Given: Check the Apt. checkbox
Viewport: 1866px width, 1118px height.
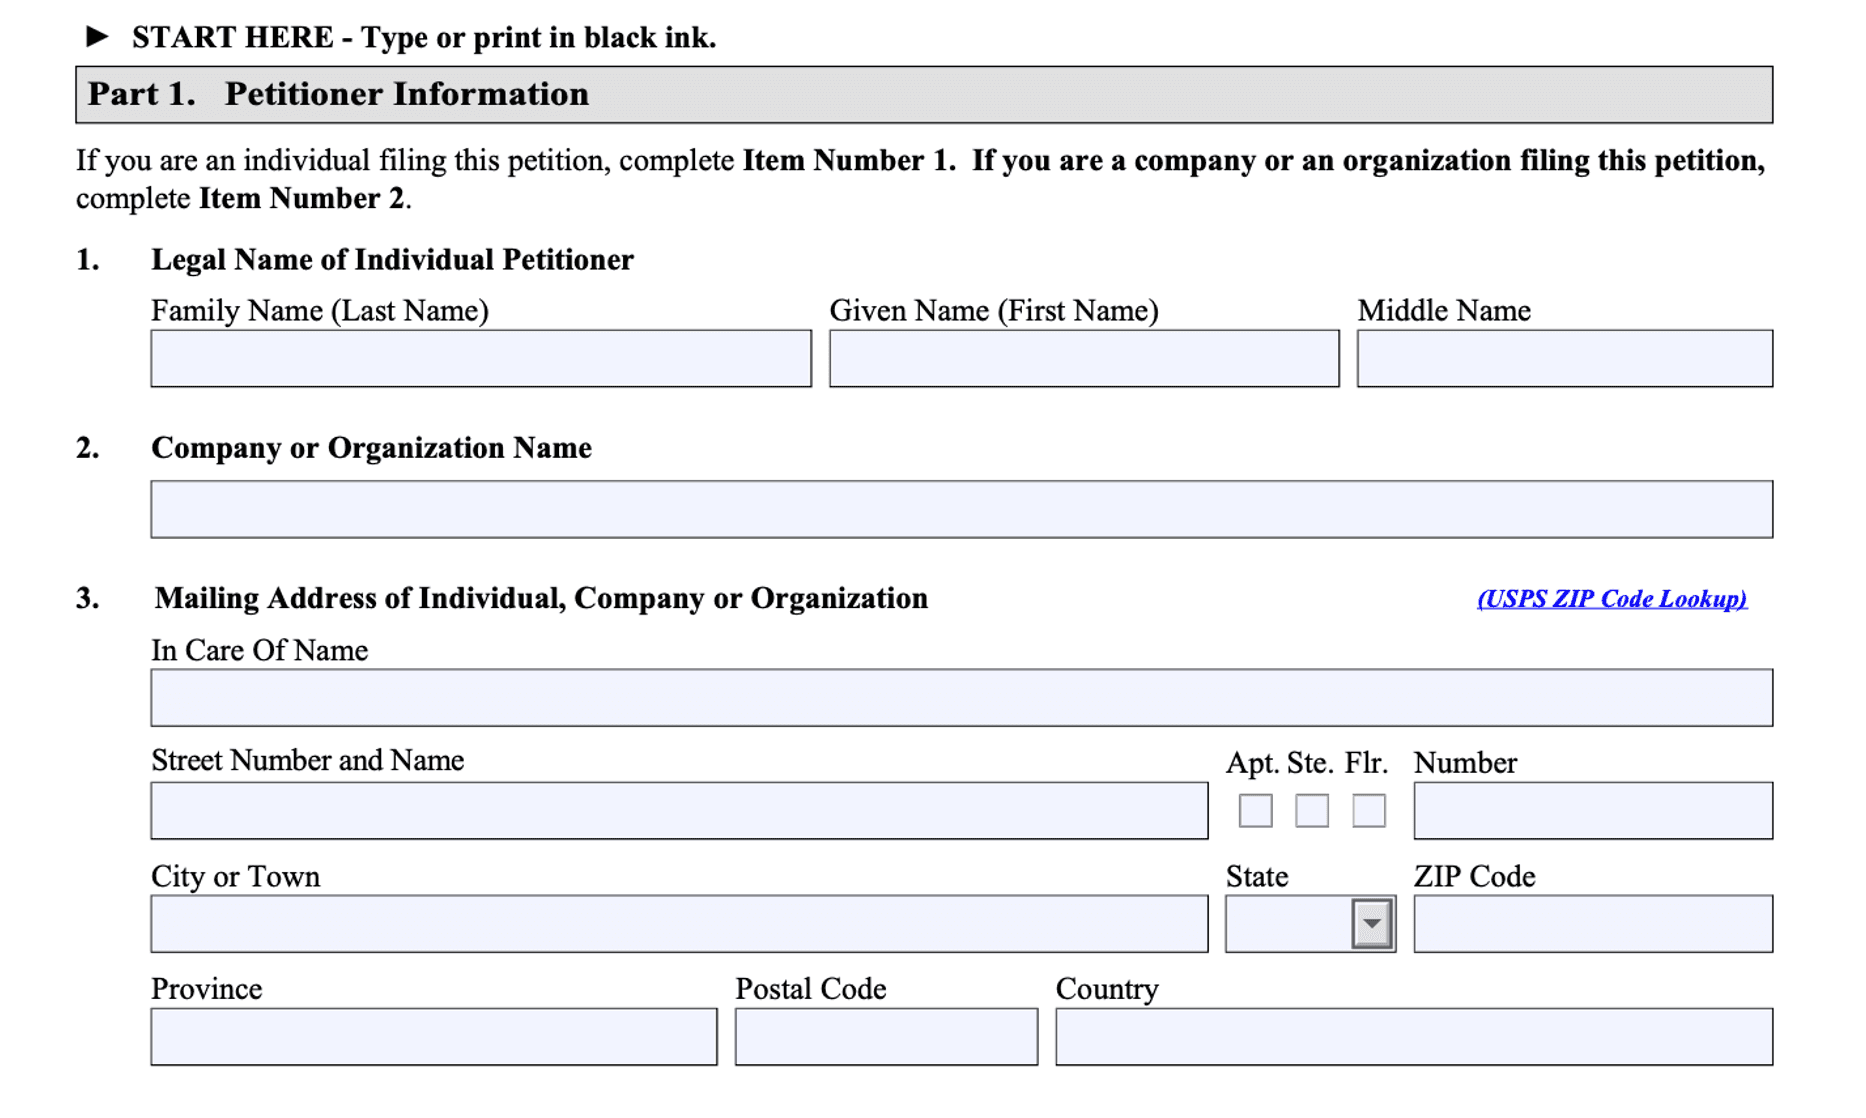Looking at the screenshot, I should 1256,811.
